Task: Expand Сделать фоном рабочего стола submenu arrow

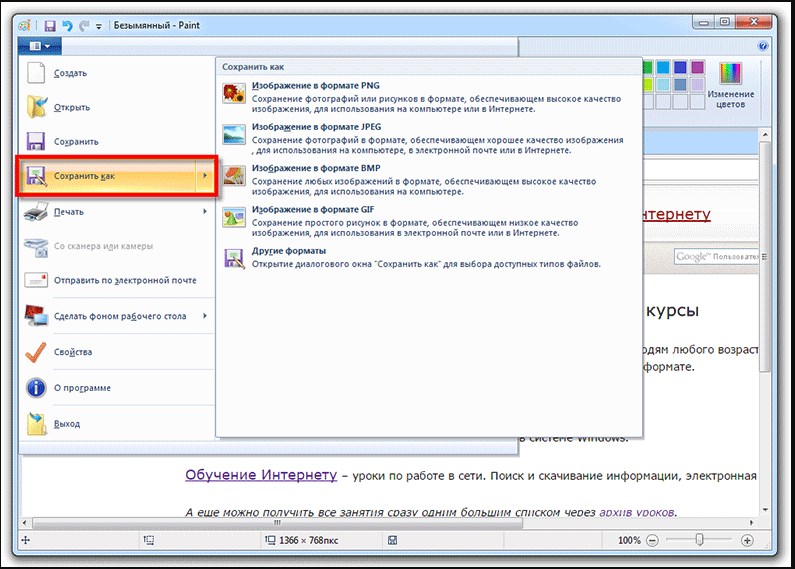Action: 205,316
